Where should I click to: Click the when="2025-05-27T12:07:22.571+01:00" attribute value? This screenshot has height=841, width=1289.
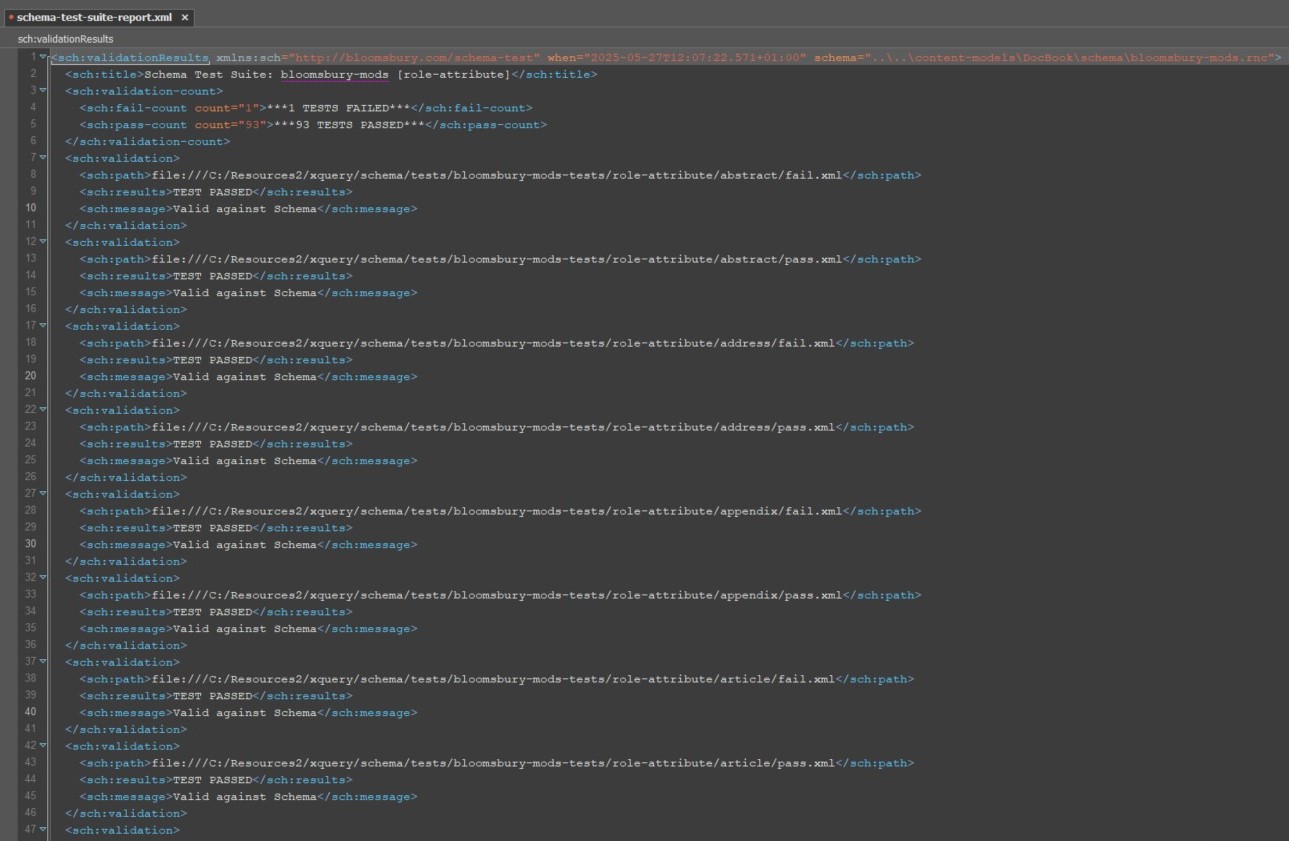[695, 58]
